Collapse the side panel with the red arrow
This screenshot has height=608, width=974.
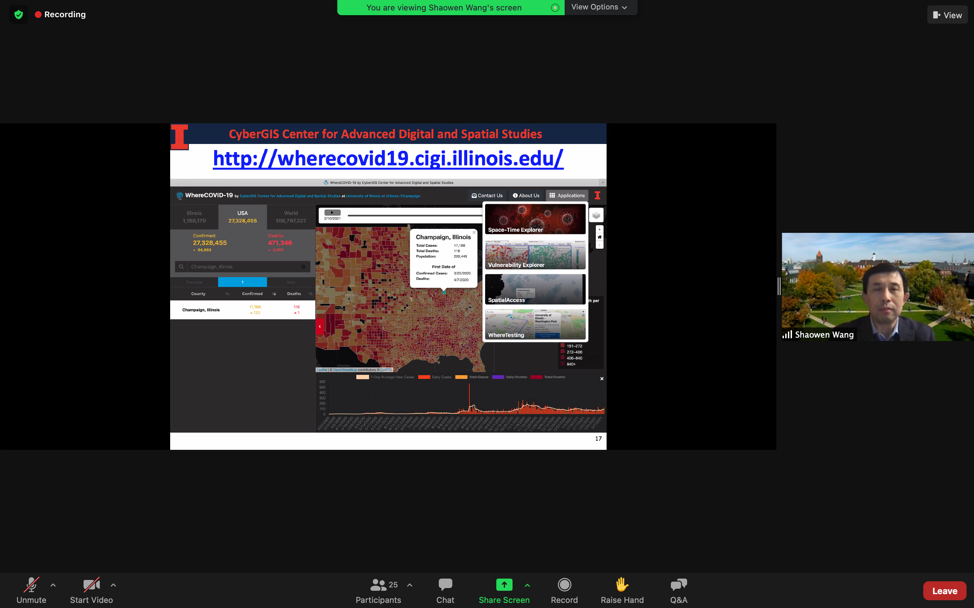tap(320, 325)
